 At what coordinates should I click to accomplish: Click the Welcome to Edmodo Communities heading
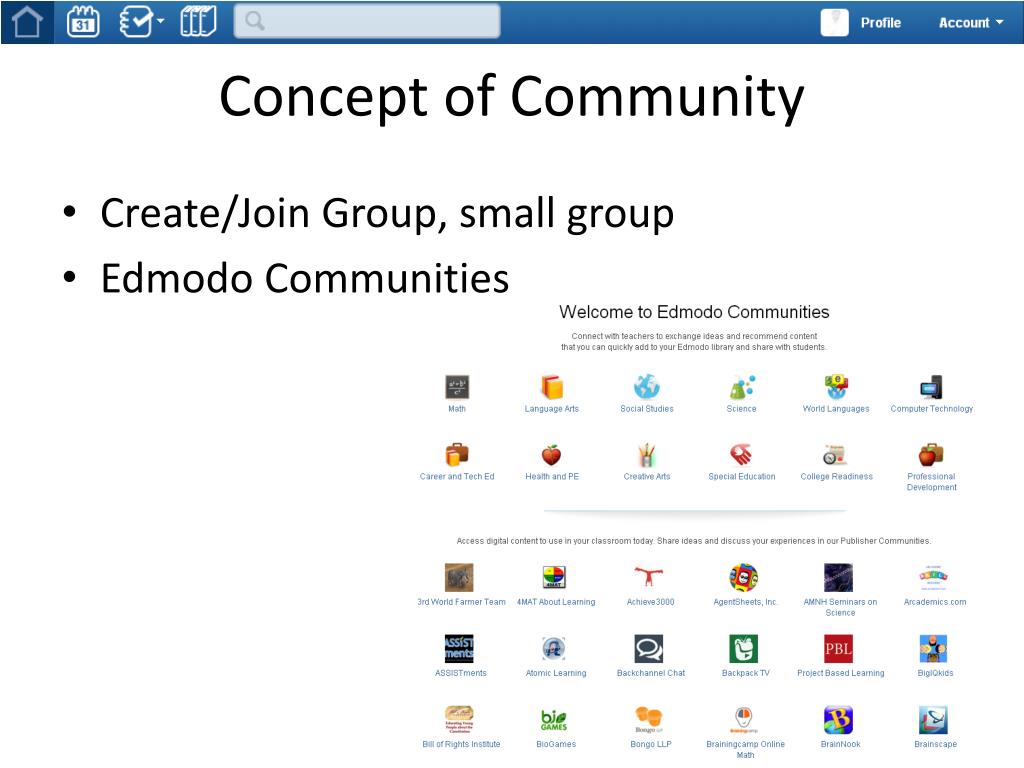coord(694,312)
